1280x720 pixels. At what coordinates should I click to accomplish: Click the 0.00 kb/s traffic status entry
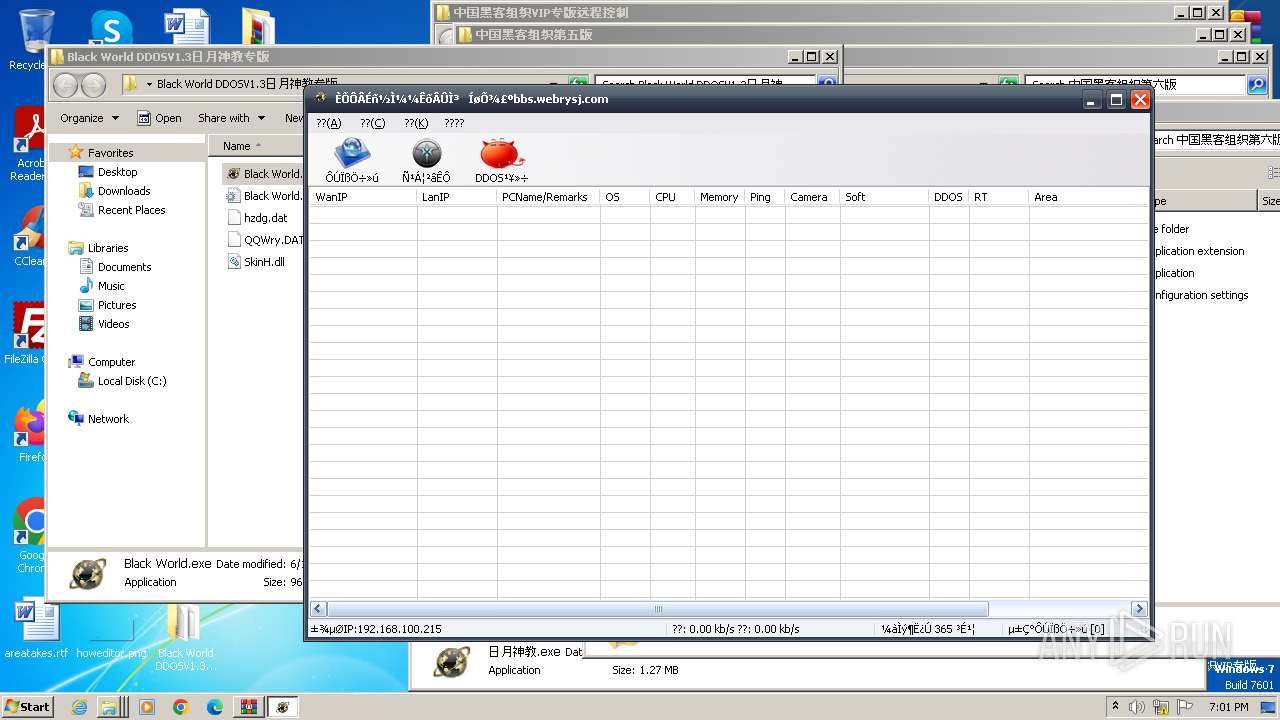pos(735,629)
